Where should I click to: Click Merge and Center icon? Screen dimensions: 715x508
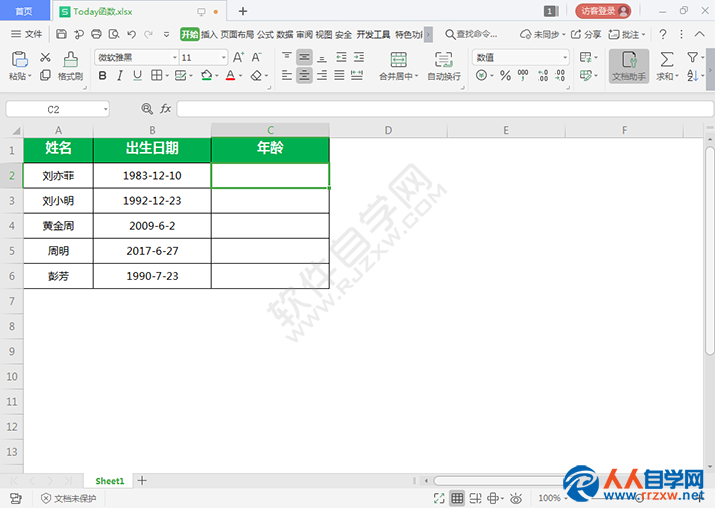(x=399, y=59)
